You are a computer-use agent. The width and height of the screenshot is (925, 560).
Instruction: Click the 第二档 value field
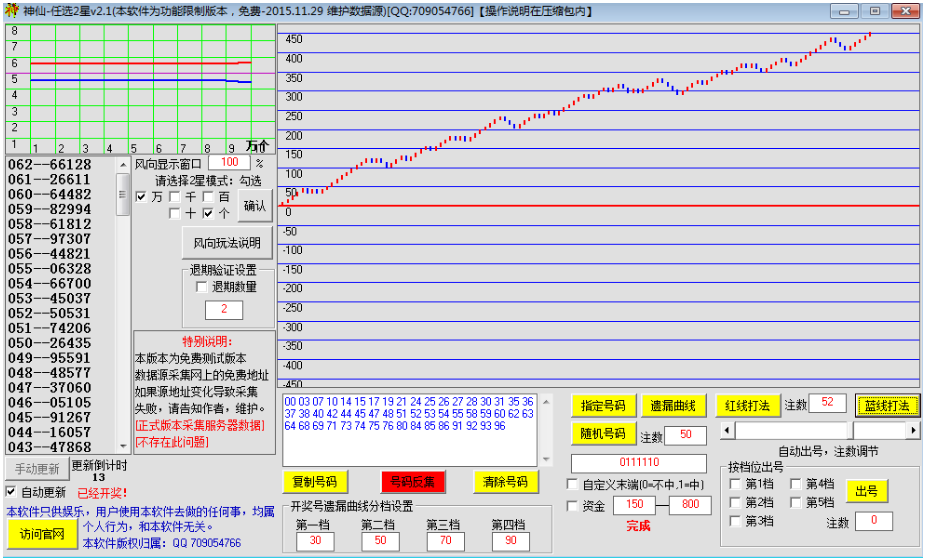pos(380,541)
